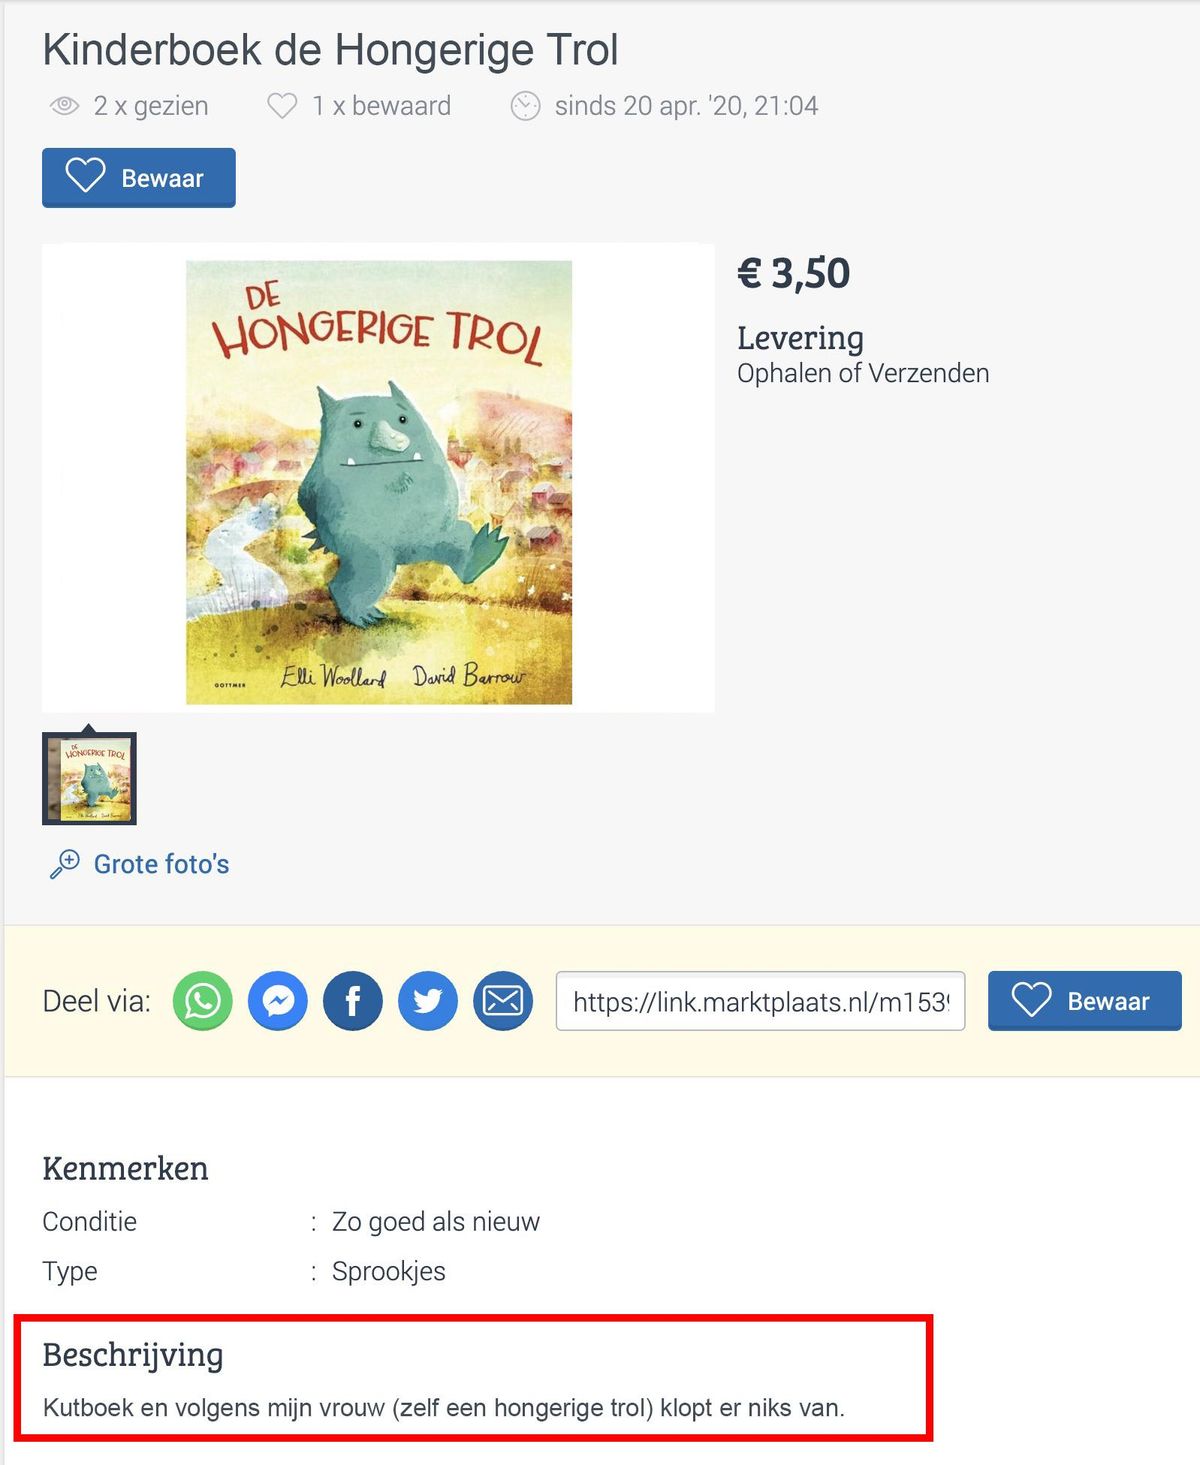The width and height of the screenshot is (1200, 1465).
Task: Open Grote foto's link
Action: tap(161, 864)
